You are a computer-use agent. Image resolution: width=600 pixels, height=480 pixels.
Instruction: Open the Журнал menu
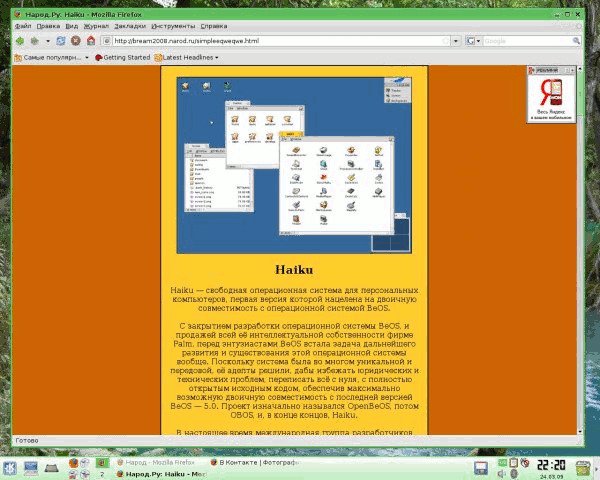(x=96, y=26)
